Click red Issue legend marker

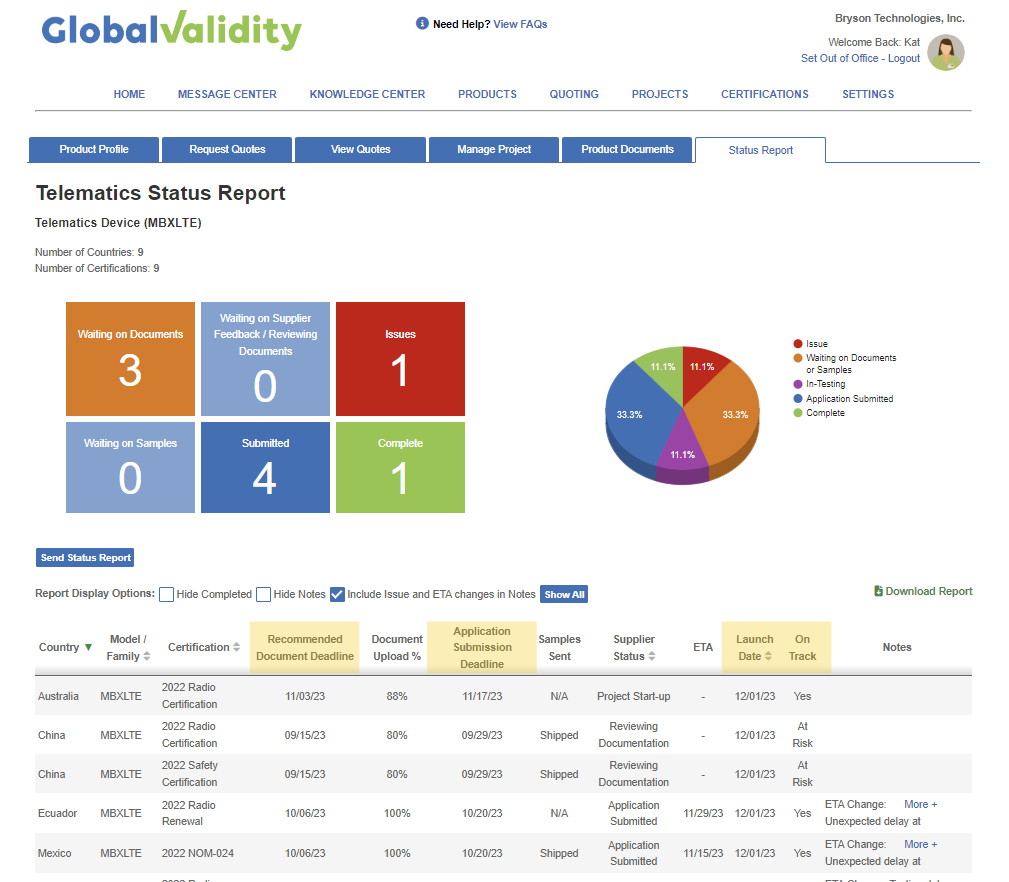[798, 344]
